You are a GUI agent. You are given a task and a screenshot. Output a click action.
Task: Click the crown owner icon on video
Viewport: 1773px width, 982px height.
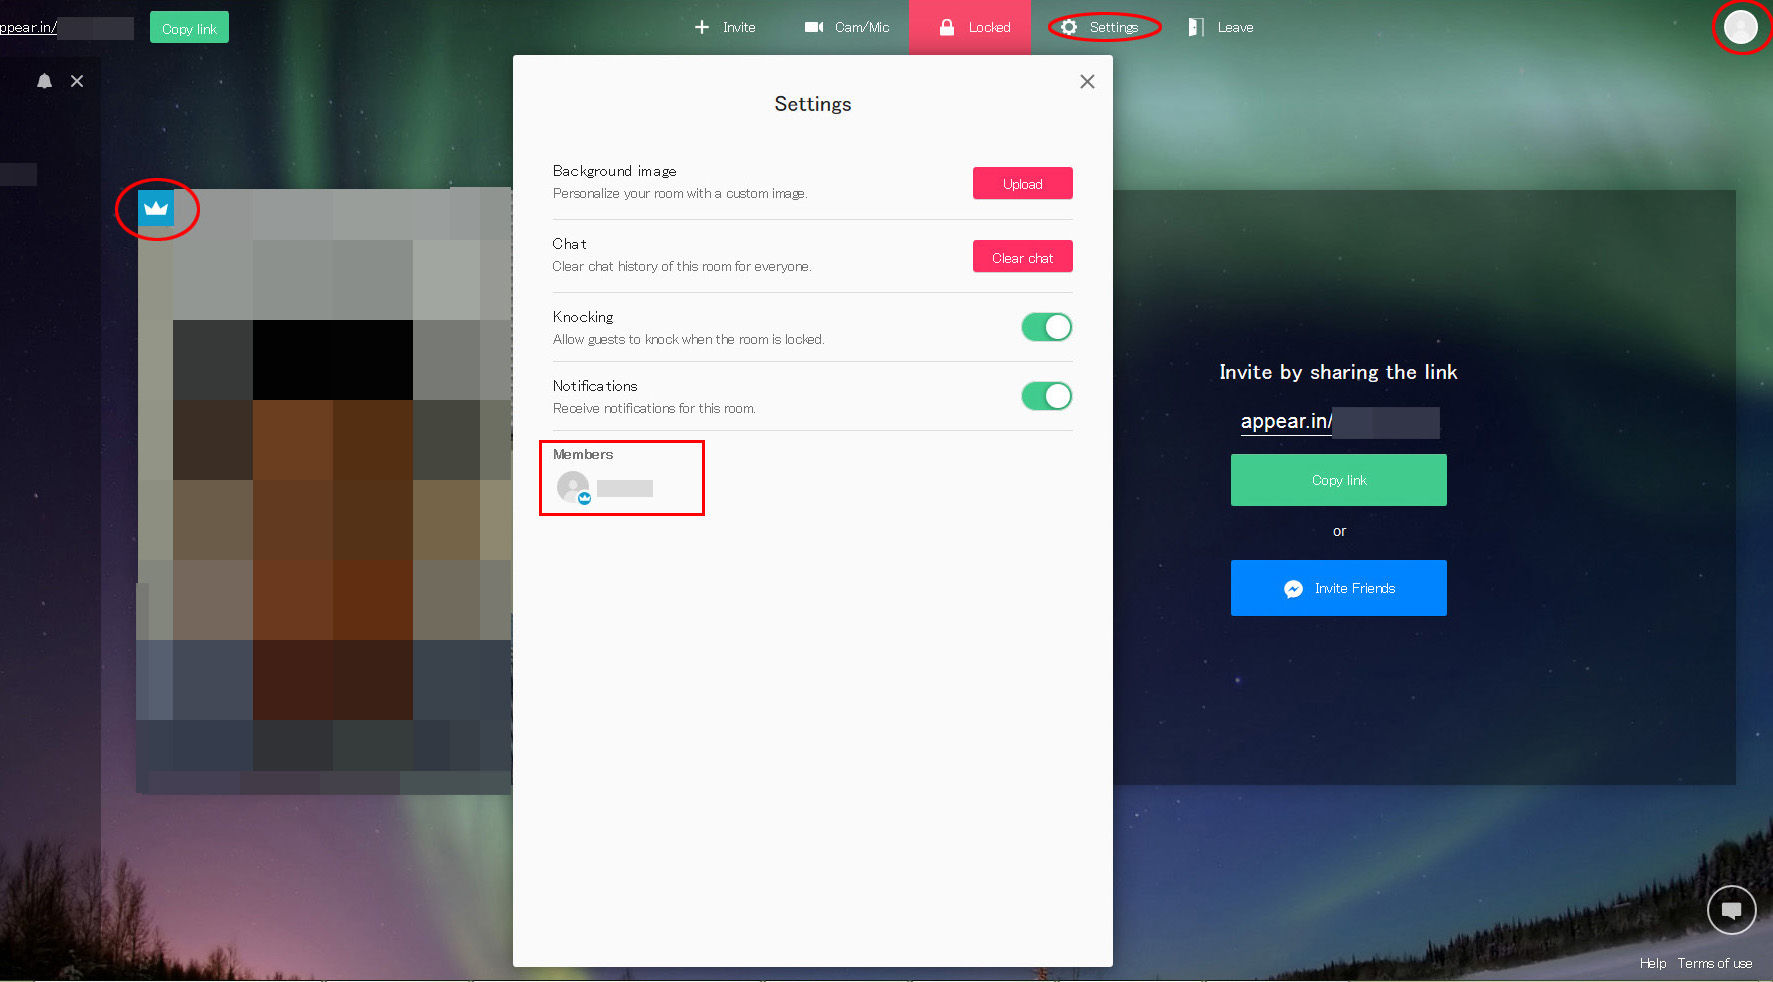coord(156,208)
